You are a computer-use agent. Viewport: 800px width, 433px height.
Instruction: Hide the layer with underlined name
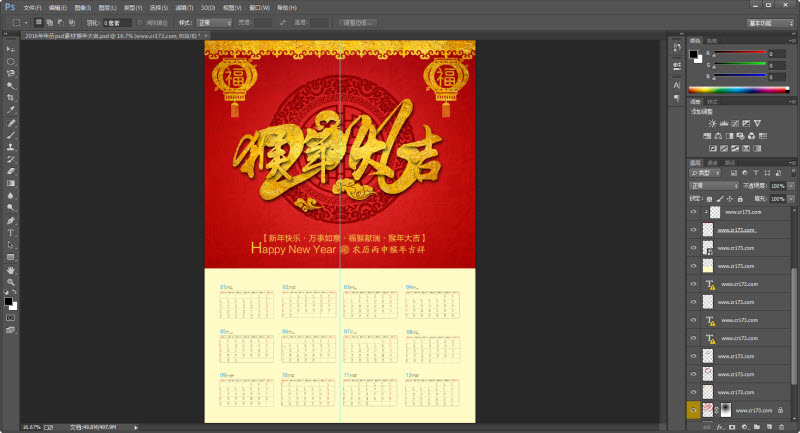[x=693, y=230]
